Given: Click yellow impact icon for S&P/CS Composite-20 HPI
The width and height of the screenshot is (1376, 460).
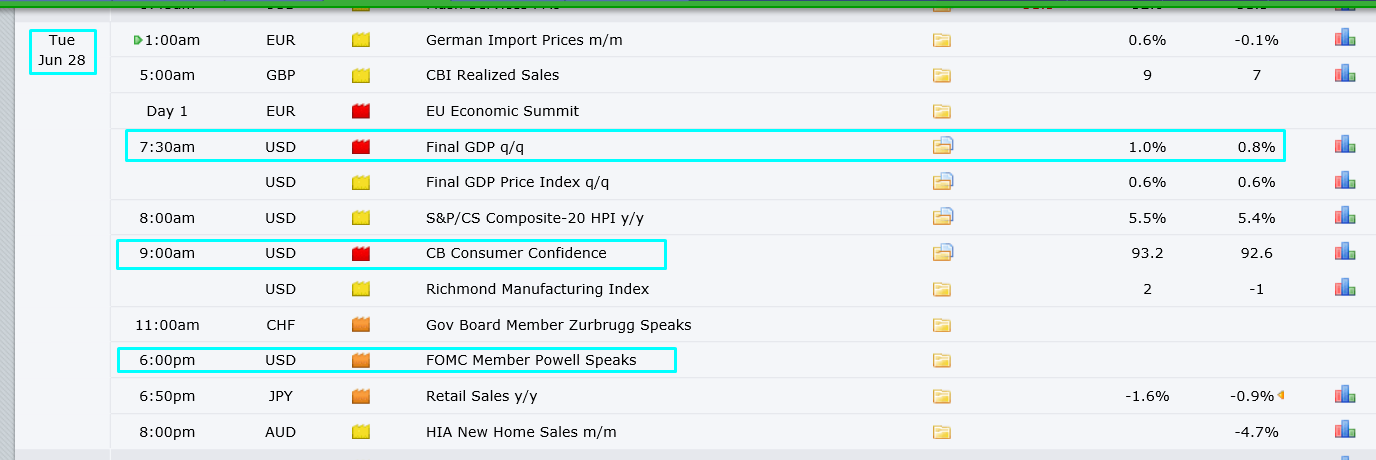Looking at the screenshot, I should (361, 218).
